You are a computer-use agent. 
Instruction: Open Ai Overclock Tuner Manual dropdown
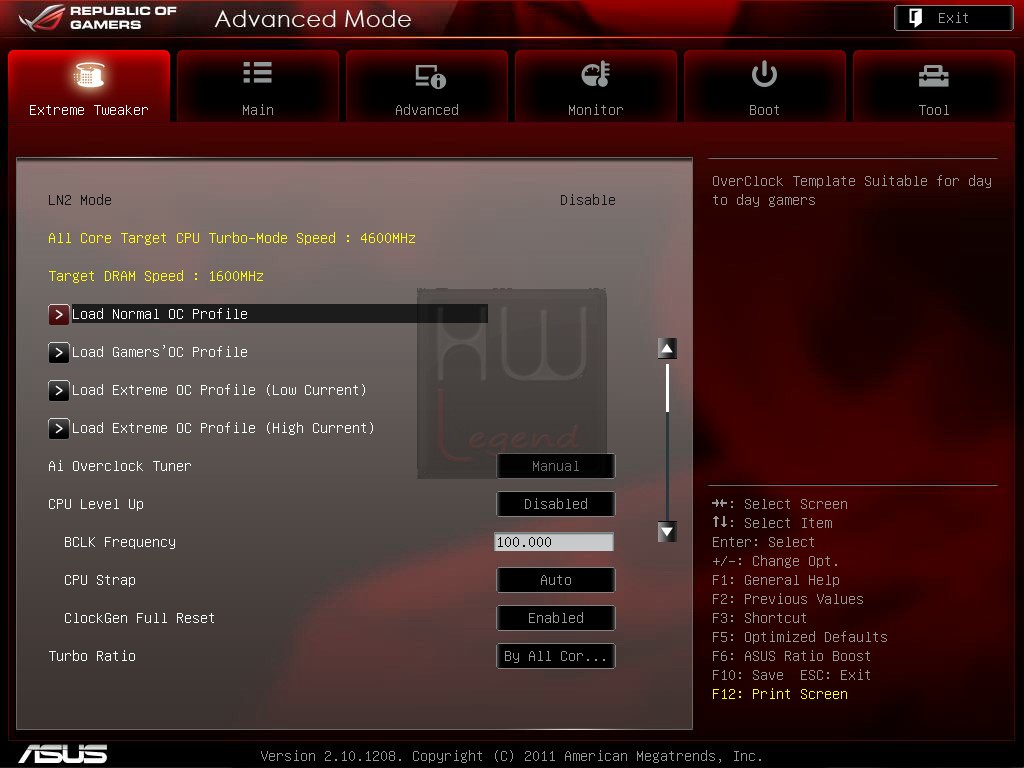pyautogui.click(x=556, y=466)
